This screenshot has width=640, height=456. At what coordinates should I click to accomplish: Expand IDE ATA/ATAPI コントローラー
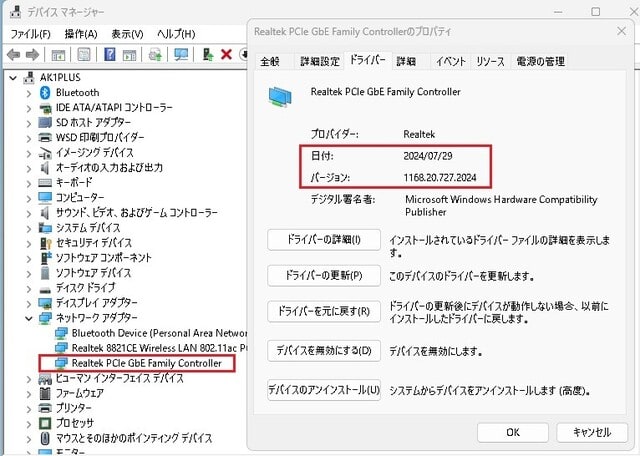pyautogui.click(x=29, y=108)
